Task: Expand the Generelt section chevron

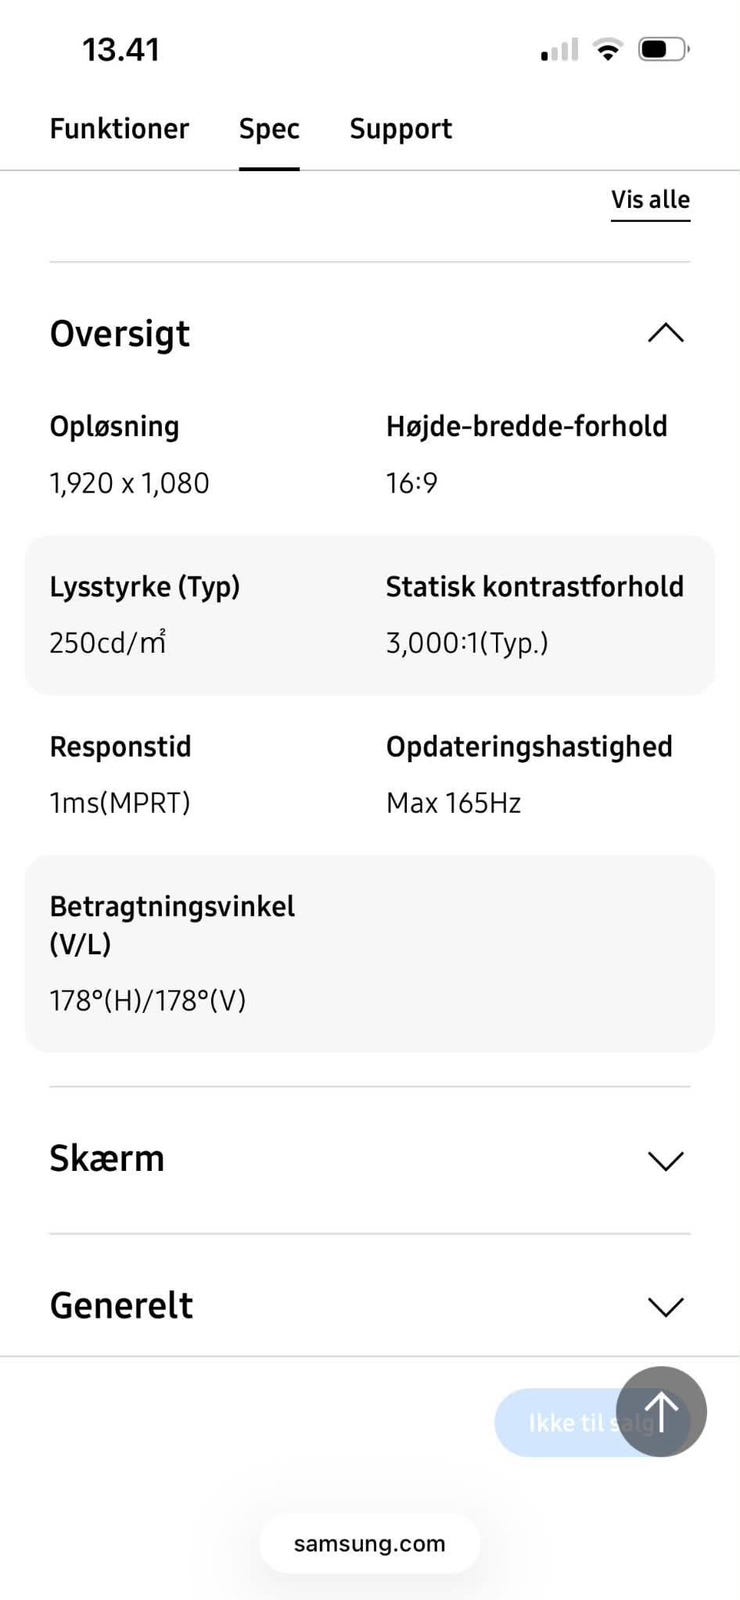Action: coord(666,1307)
